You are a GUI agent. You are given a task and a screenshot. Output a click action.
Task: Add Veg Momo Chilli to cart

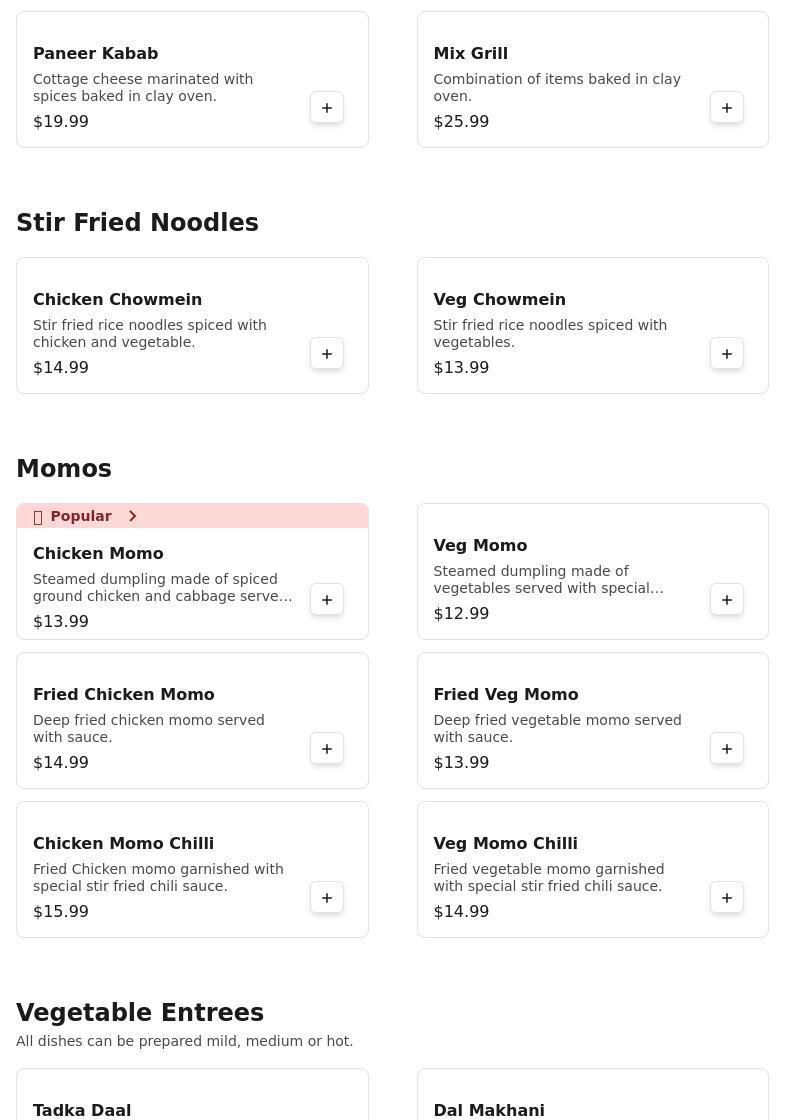[x=727, y=898]
